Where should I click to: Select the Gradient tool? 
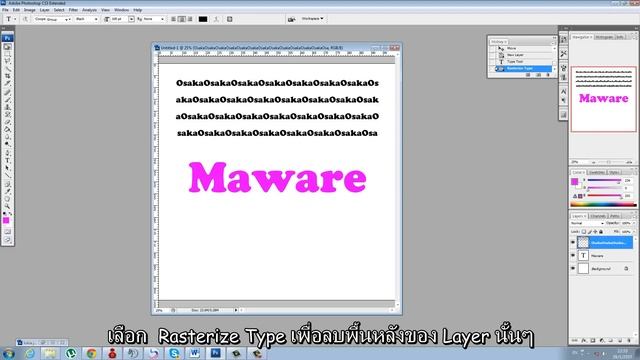(7, 129)
